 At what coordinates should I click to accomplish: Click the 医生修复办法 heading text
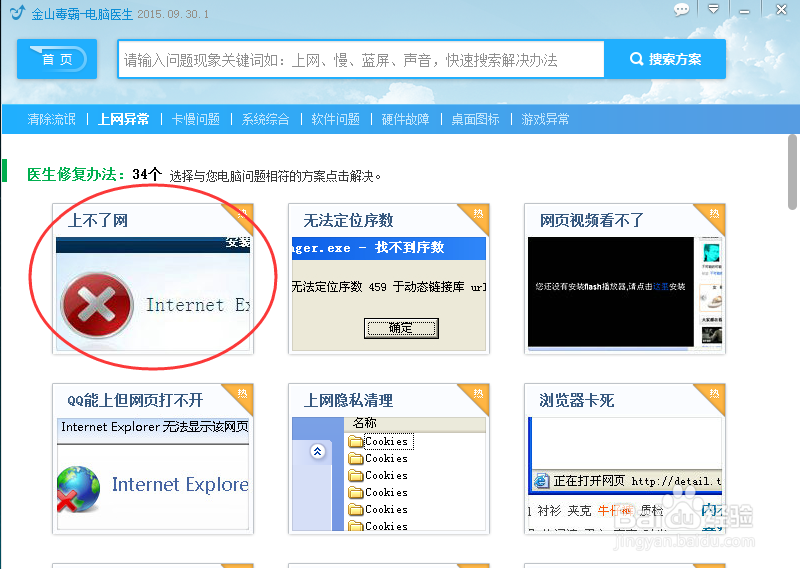click(x=76, y=175)
